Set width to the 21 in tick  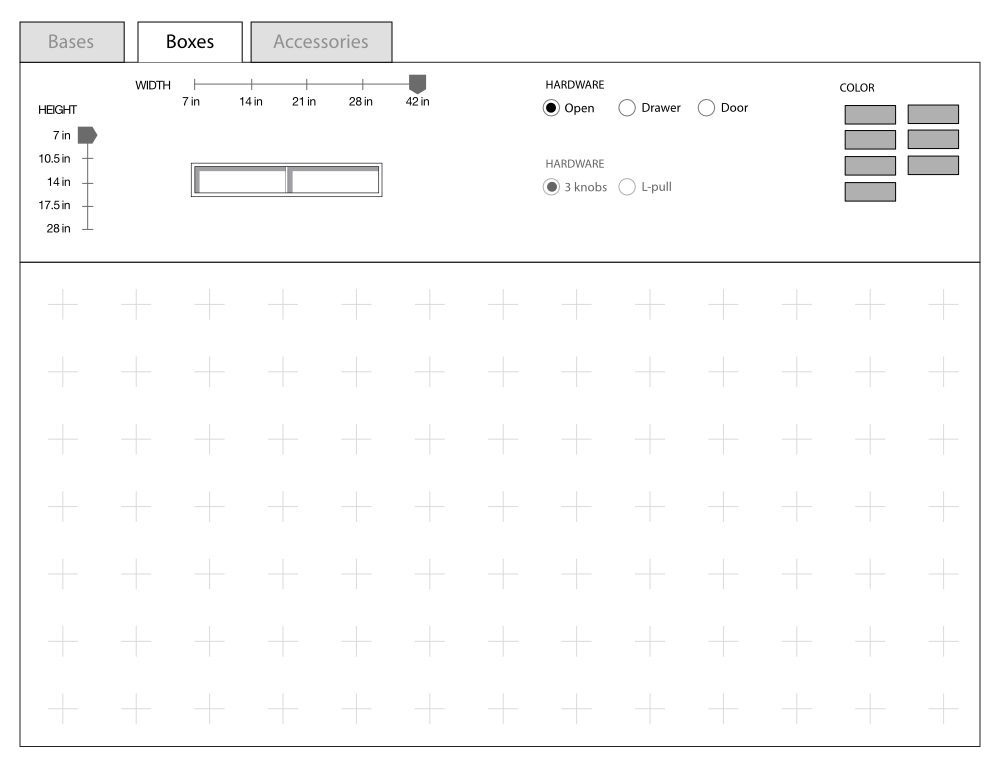[307, 84]
